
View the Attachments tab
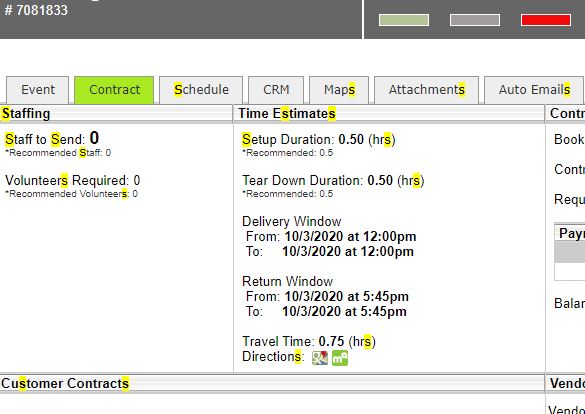point(426,90)
